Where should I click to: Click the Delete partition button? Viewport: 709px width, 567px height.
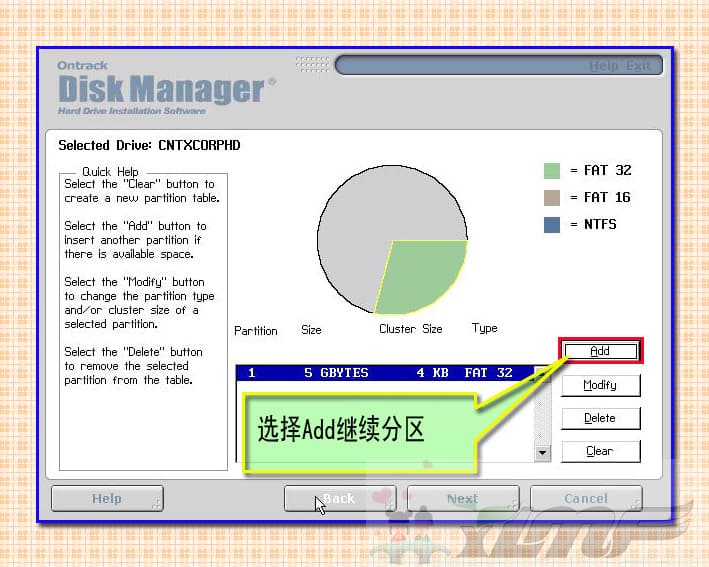click(x=600, y=418)
